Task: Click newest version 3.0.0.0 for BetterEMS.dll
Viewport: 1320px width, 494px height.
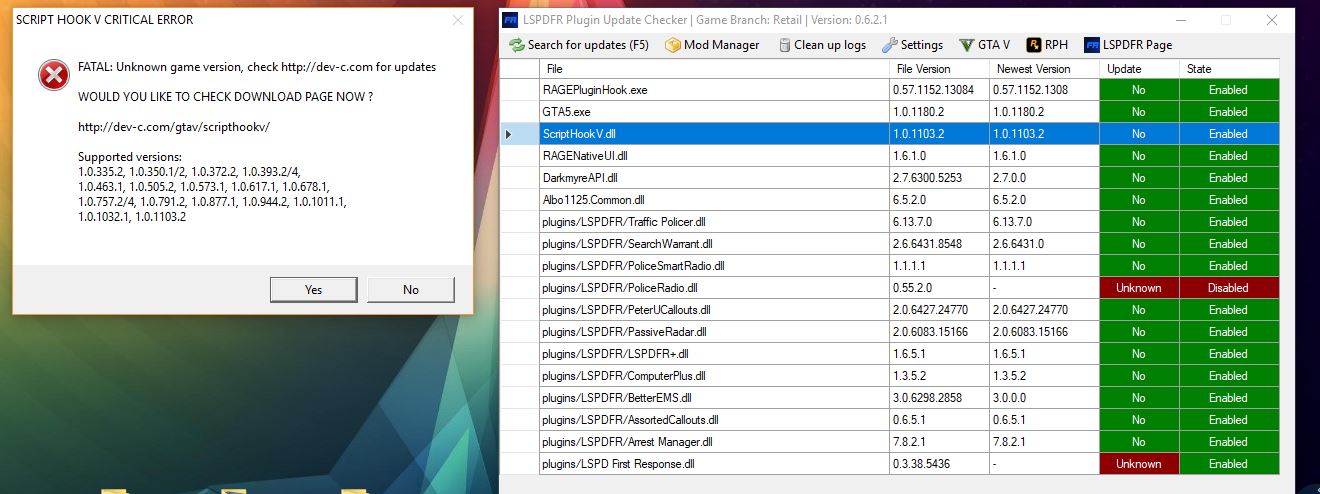Action: 1044,398
